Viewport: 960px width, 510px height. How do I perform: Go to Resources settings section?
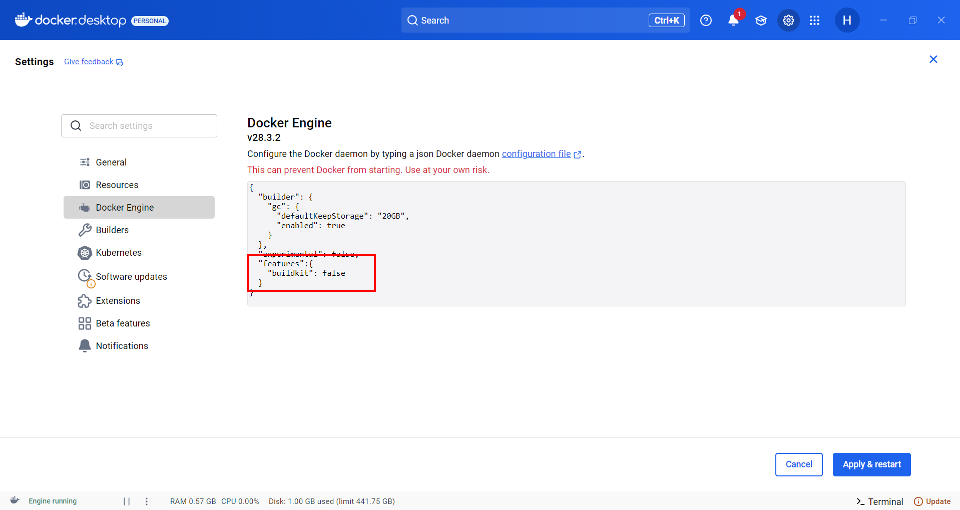click(x=117, y=185)
